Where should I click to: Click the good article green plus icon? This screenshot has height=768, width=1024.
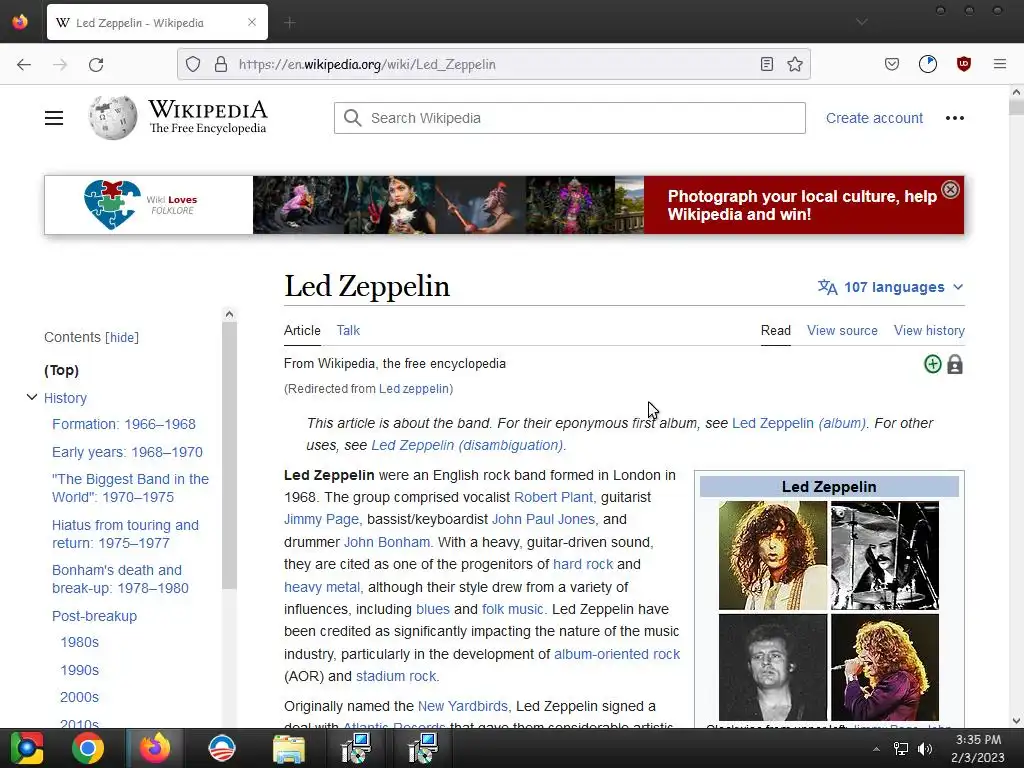click(933, 364)
